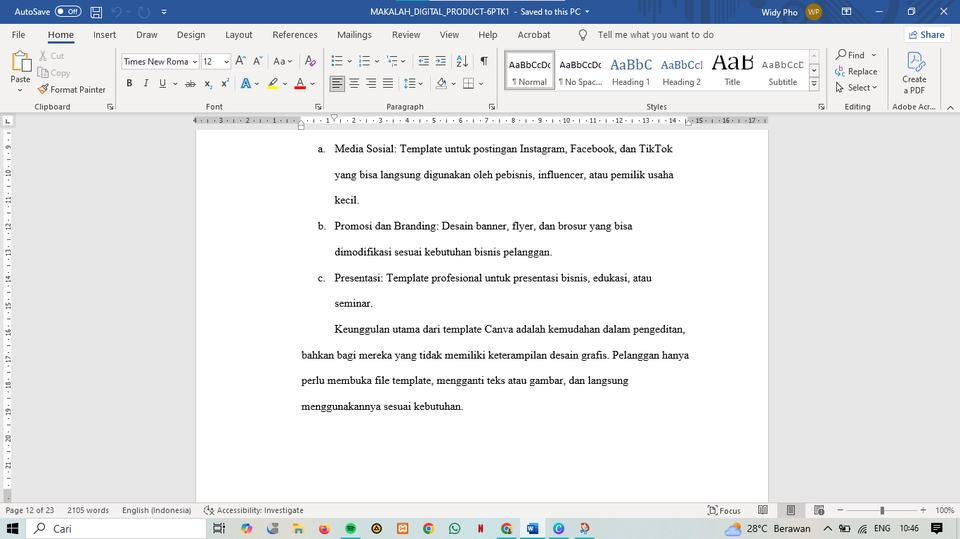Open WhatsApp from the taskbar
This screenshot has height=539, width=960.
click(x=454, y=528)
